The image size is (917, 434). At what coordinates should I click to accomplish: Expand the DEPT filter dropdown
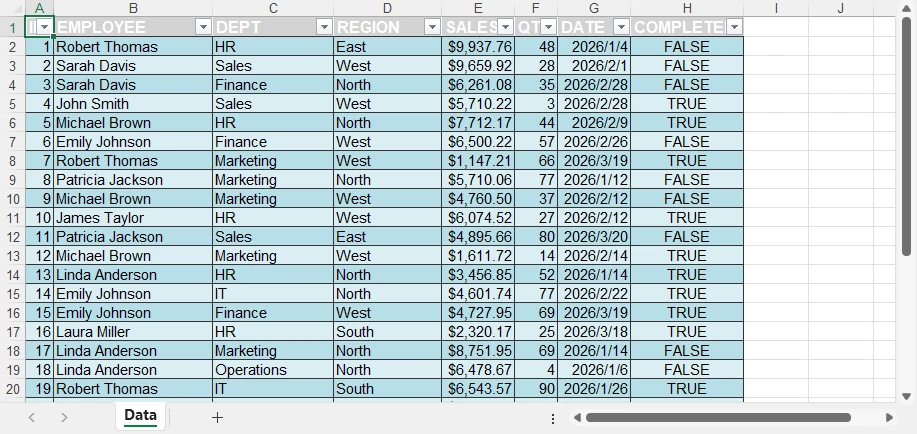tap(324, 27)
